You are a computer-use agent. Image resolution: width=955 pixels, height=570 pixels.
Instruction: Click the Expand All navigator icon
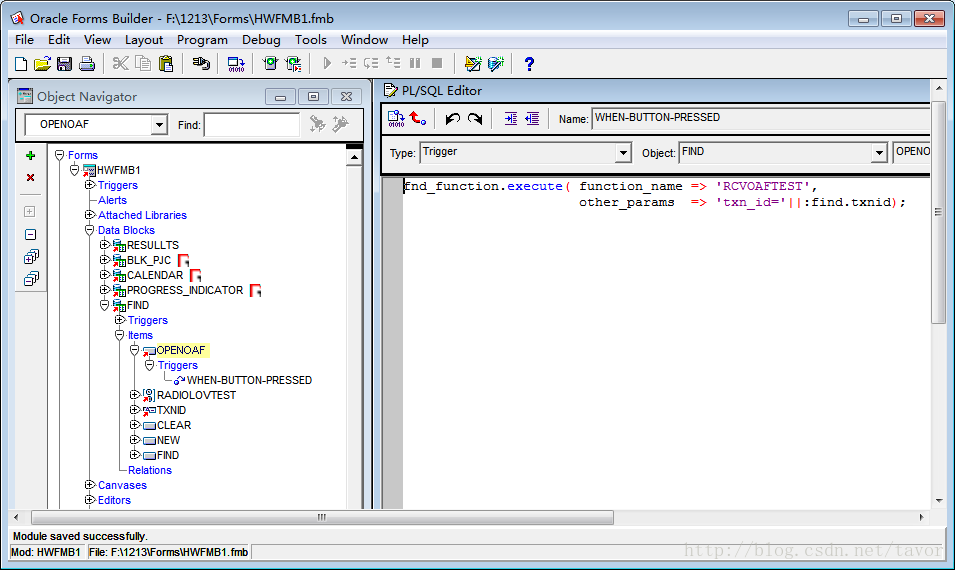[31, 257]
